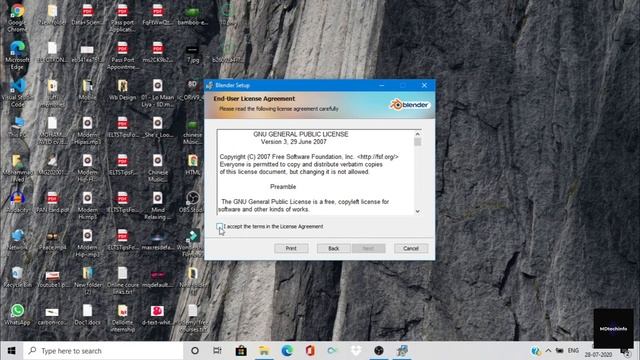Select the d-text-whit image file

(158, 314)
